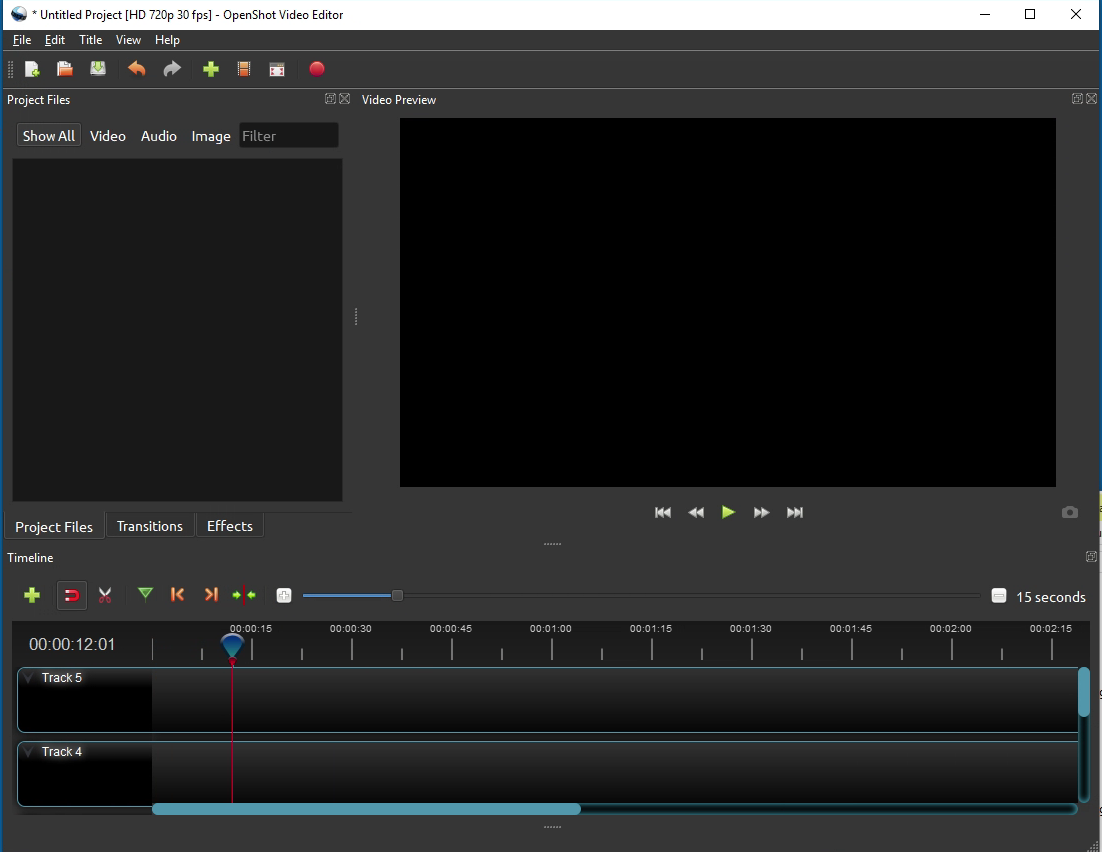This screenshot has width=1102, height=852.
Task: Open the File menu
Action: click(x=22, y=40)
